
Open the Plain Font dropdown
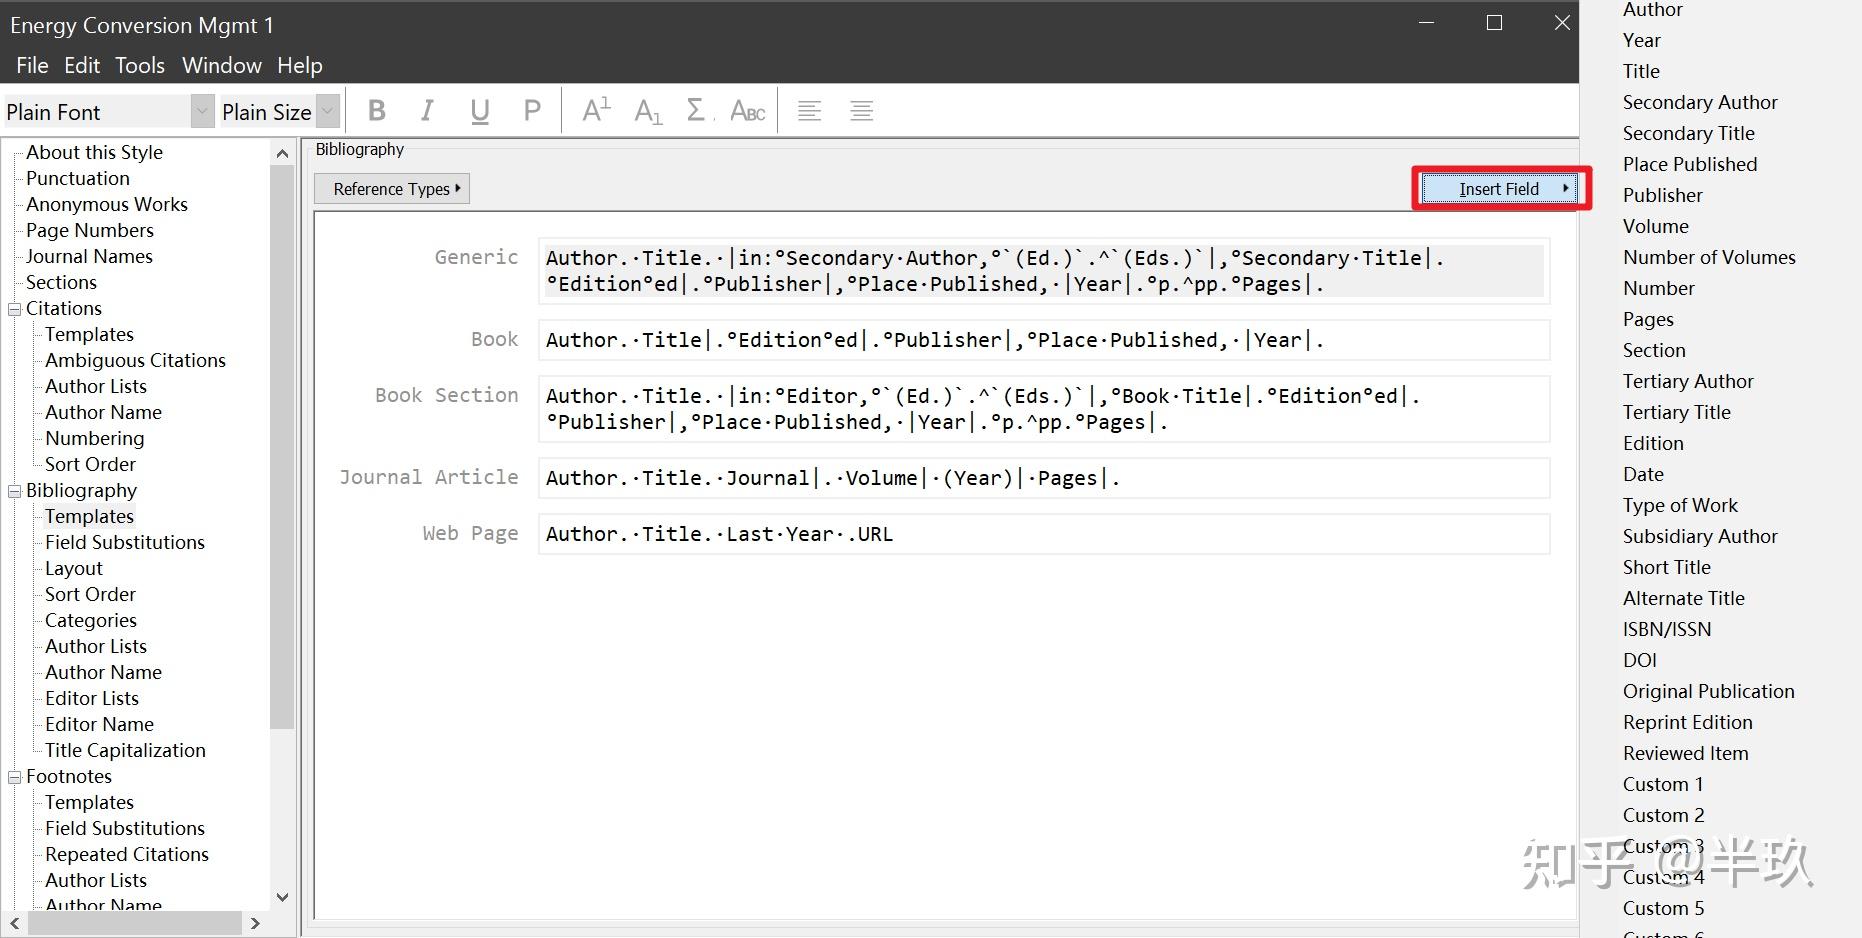point(202,111)
